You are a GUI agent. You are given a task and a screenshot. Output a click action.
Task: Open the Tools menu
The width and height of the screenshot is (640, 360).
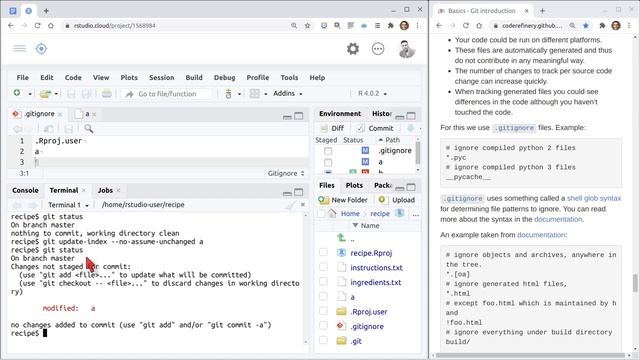[x=289, y=78]
